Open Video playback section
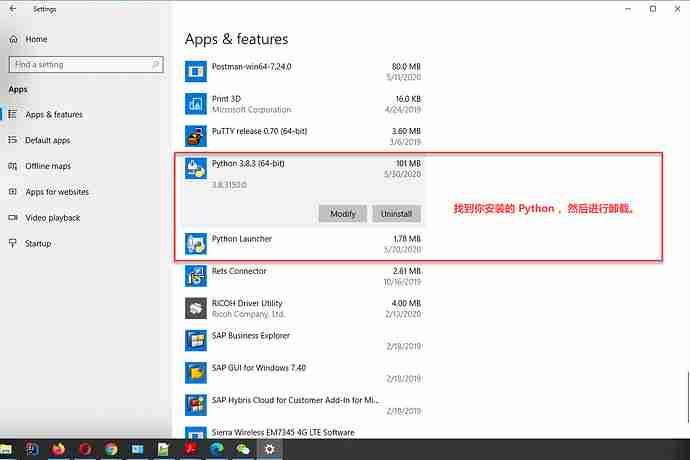 pos(44,218)
